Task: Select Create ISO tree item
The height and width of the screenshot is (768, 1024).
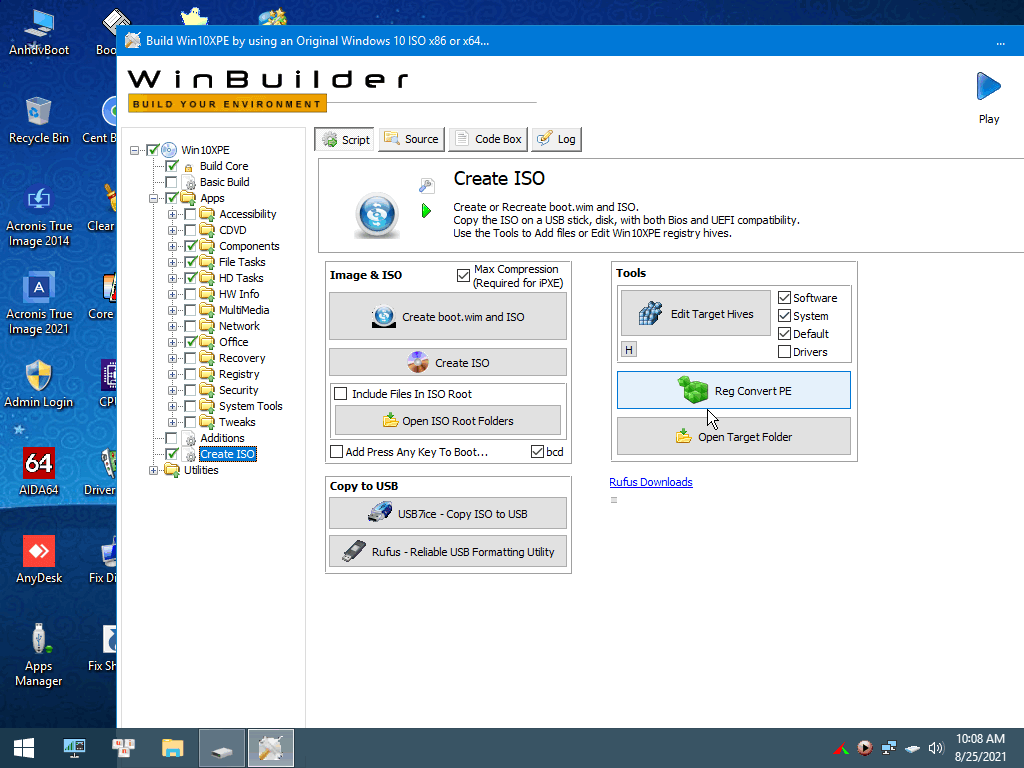Action: click(227, 454)
